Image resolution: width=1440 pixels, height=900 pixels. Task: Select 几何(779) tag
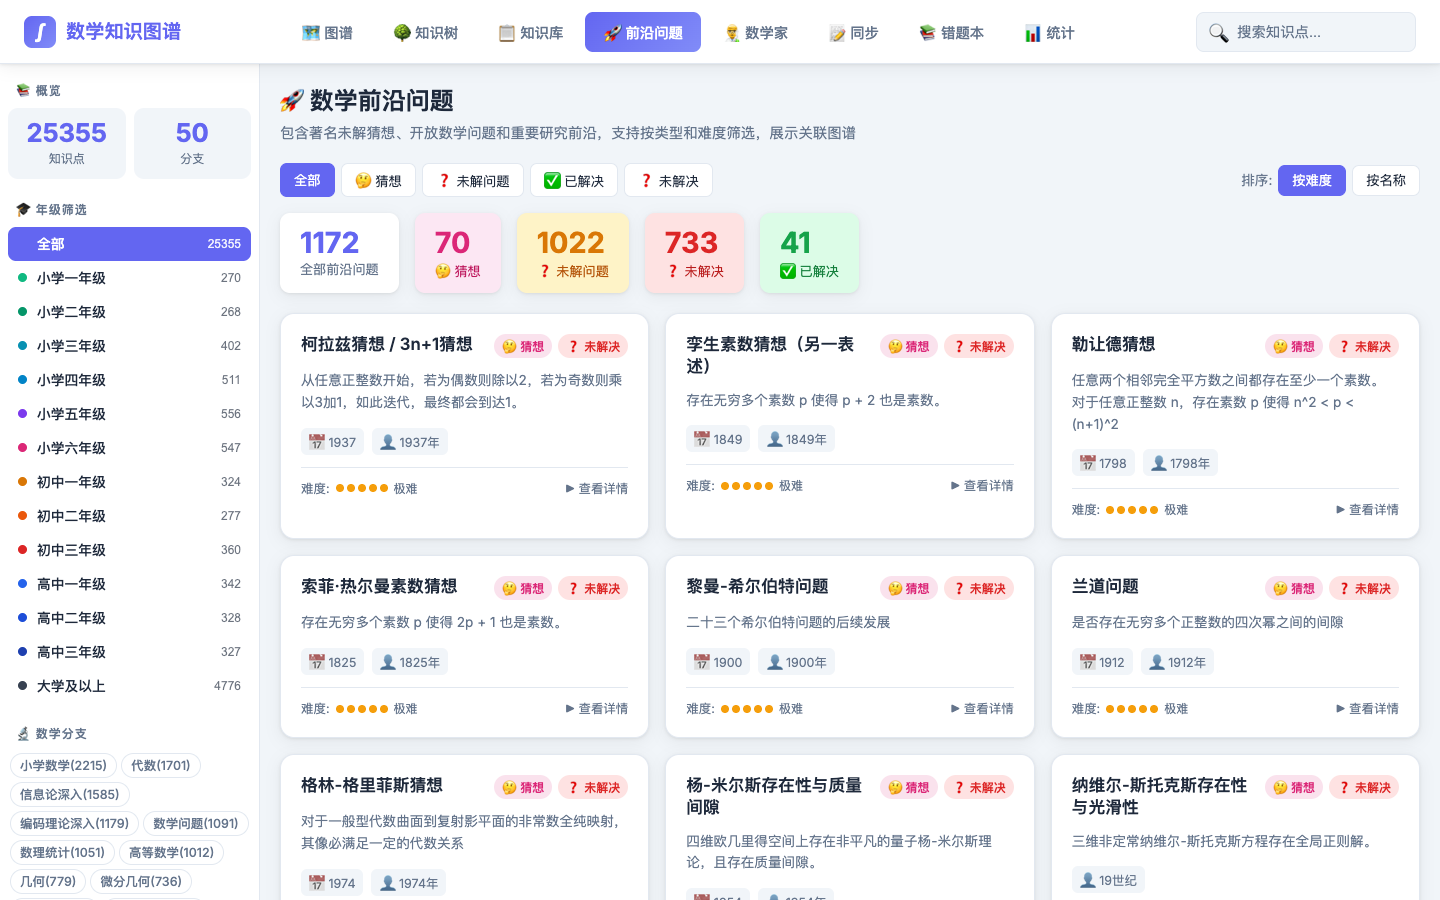(x=48, y=881)
